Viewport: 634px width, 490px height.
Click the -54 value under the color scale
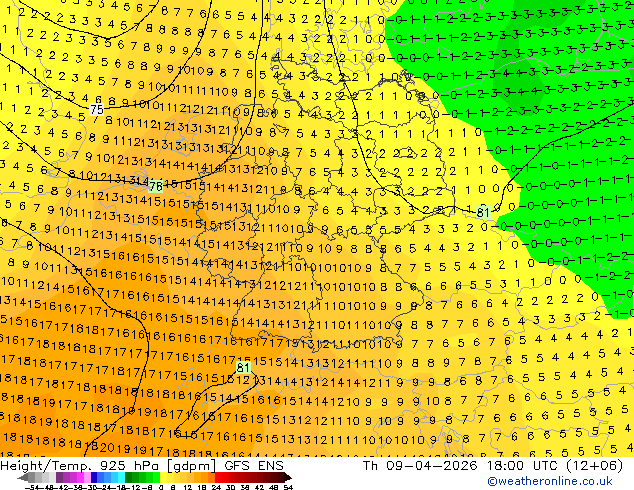coord(32,488)
